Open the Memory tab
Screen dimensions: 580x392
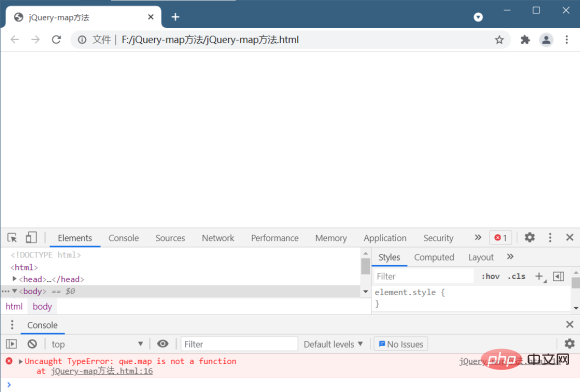(x=331, y=238)
